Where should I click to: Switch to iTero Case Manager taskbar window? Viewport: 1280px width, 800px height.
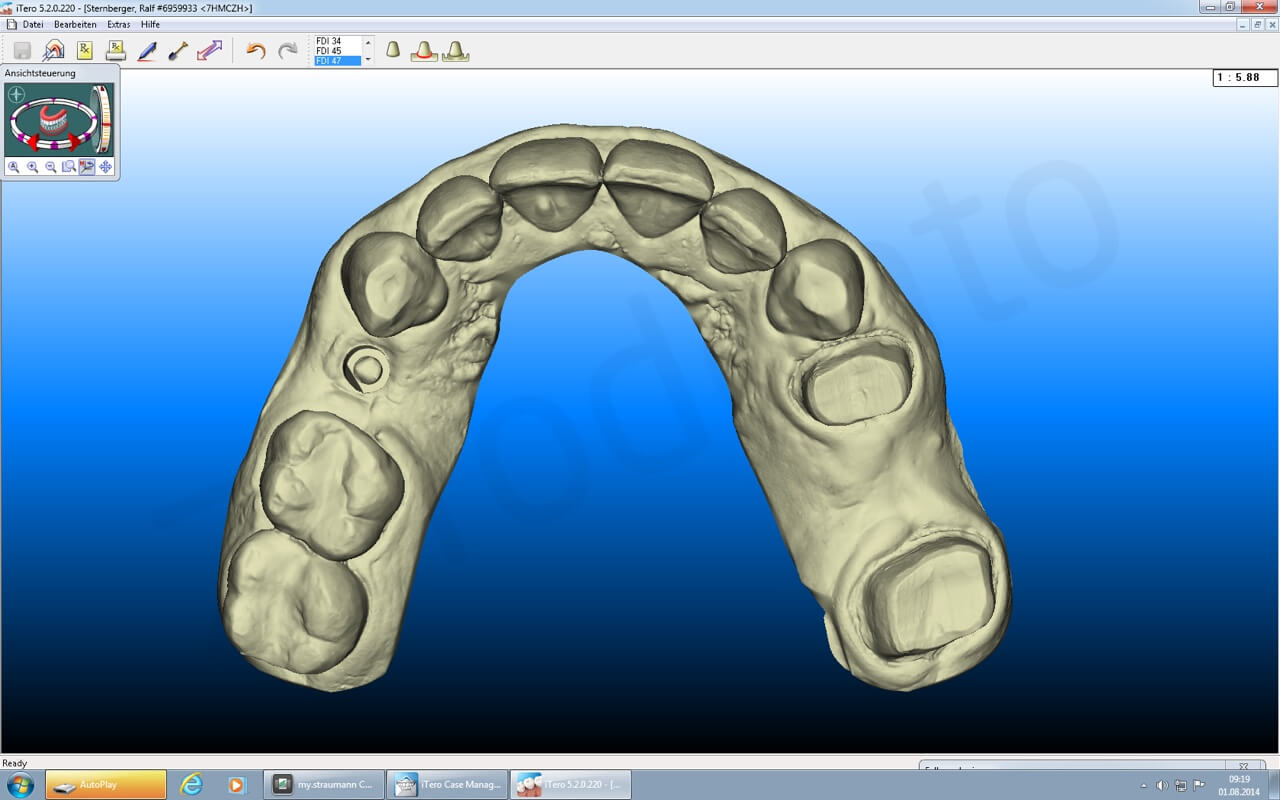[447, 785]
